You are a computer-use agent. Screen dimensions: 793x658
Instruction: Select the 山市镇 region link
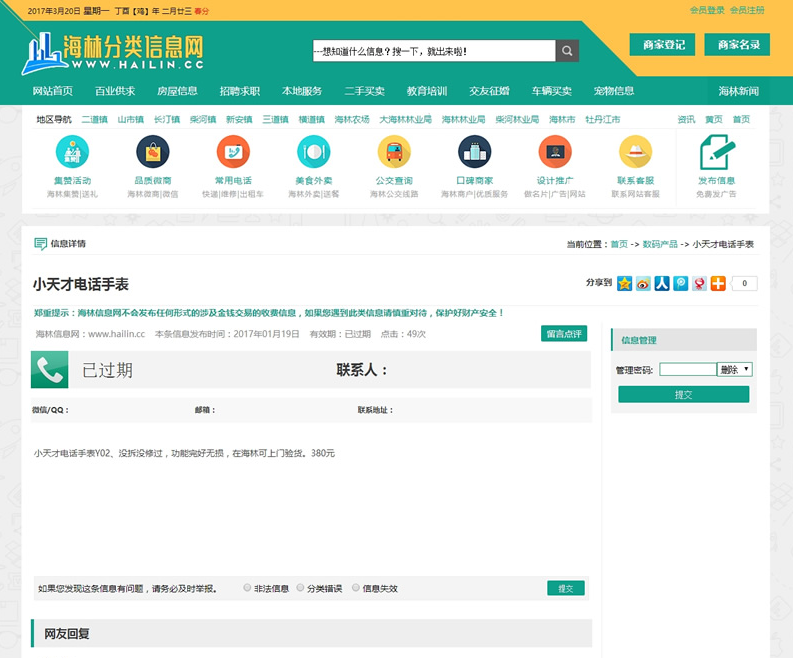(130, 119)
